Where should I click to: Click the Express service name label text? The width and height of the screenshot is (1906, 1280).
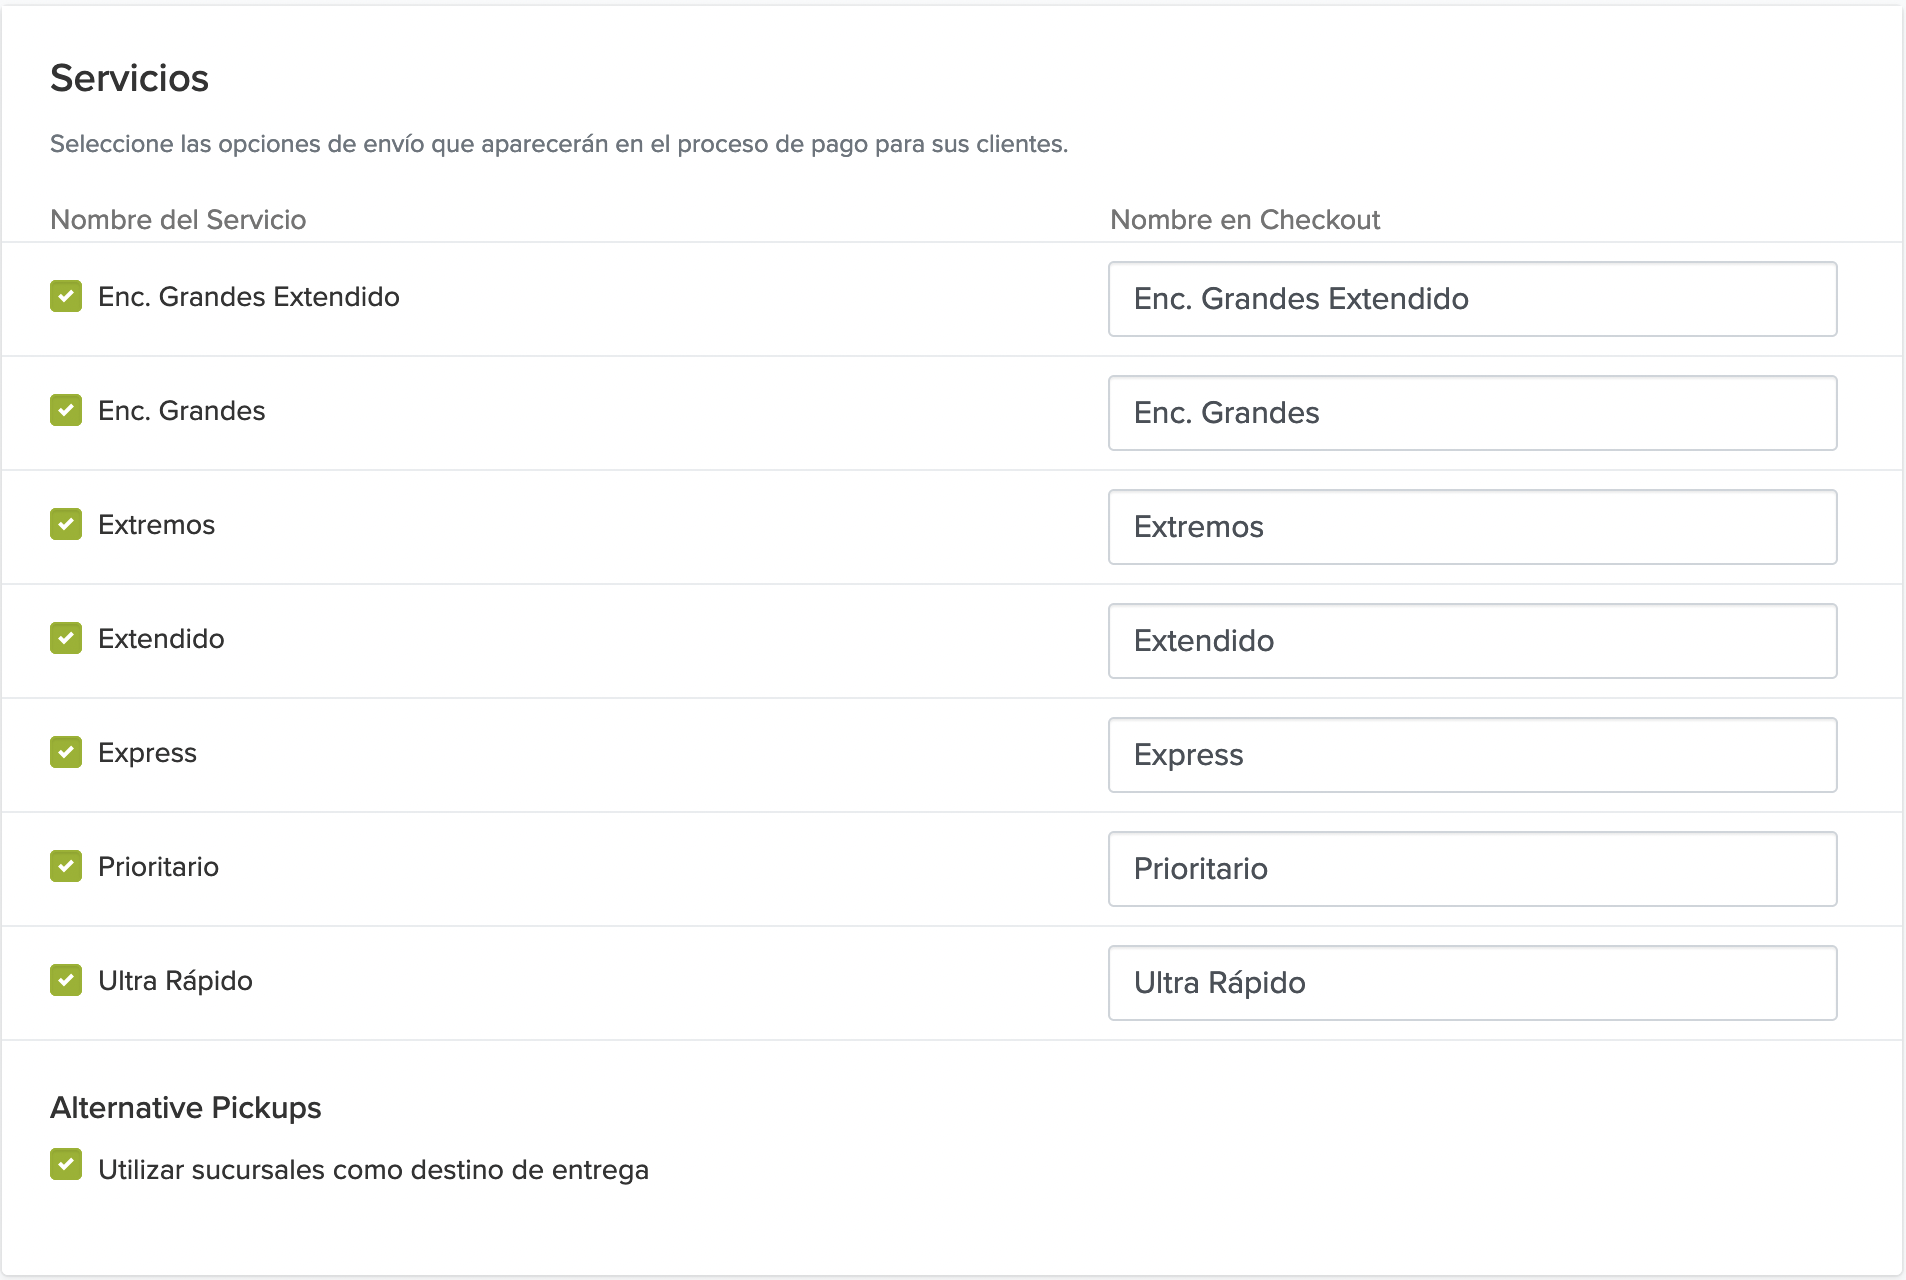[147, 753]
